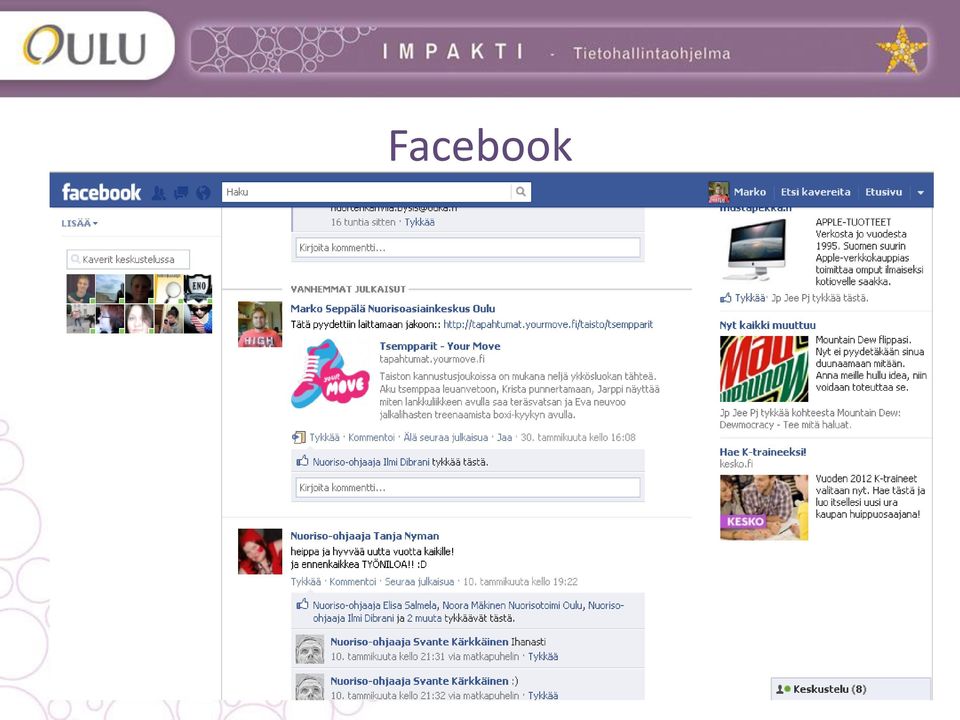Click Marko Seppälä's HIGH shirt avatar
This screenshot has width=960, height=720.
pos(260,324)
